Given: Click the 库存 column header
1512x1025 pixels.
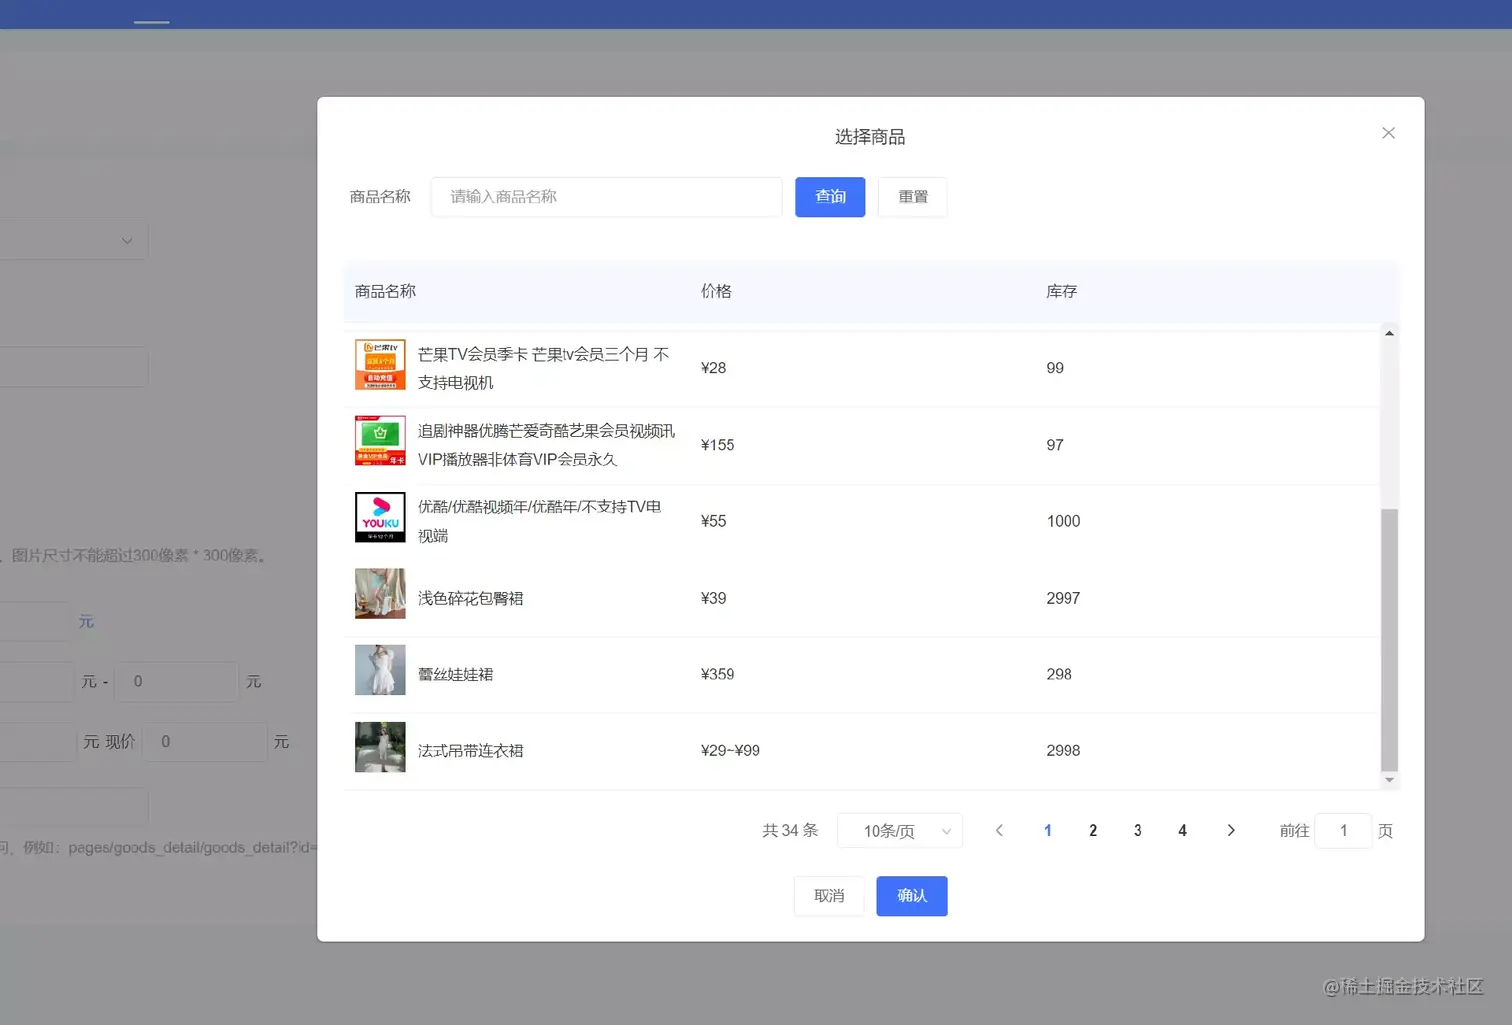Looking at the screenshot, I should (x=1062, y=291).
